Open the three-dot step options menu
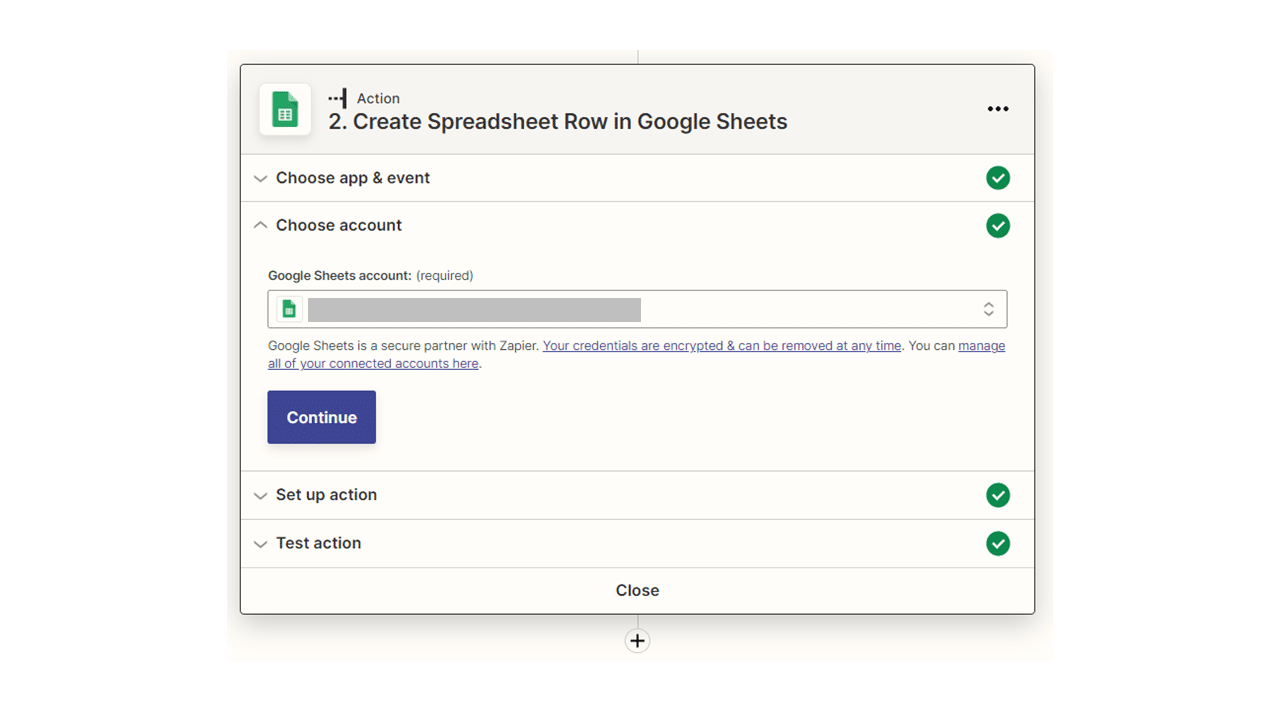1280x720 pixels. coord(998,109)
